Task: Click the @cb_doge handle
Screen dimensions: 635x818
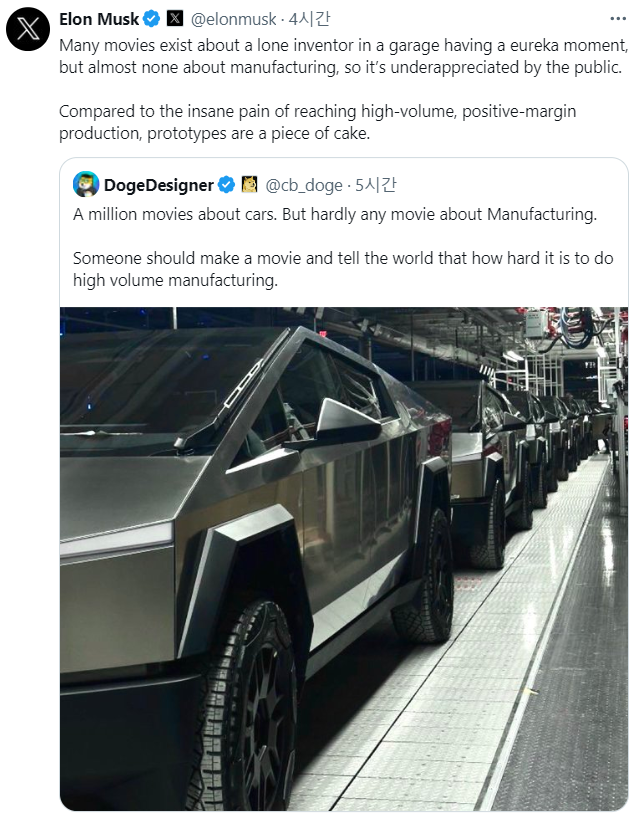Action: coord(302,184)
